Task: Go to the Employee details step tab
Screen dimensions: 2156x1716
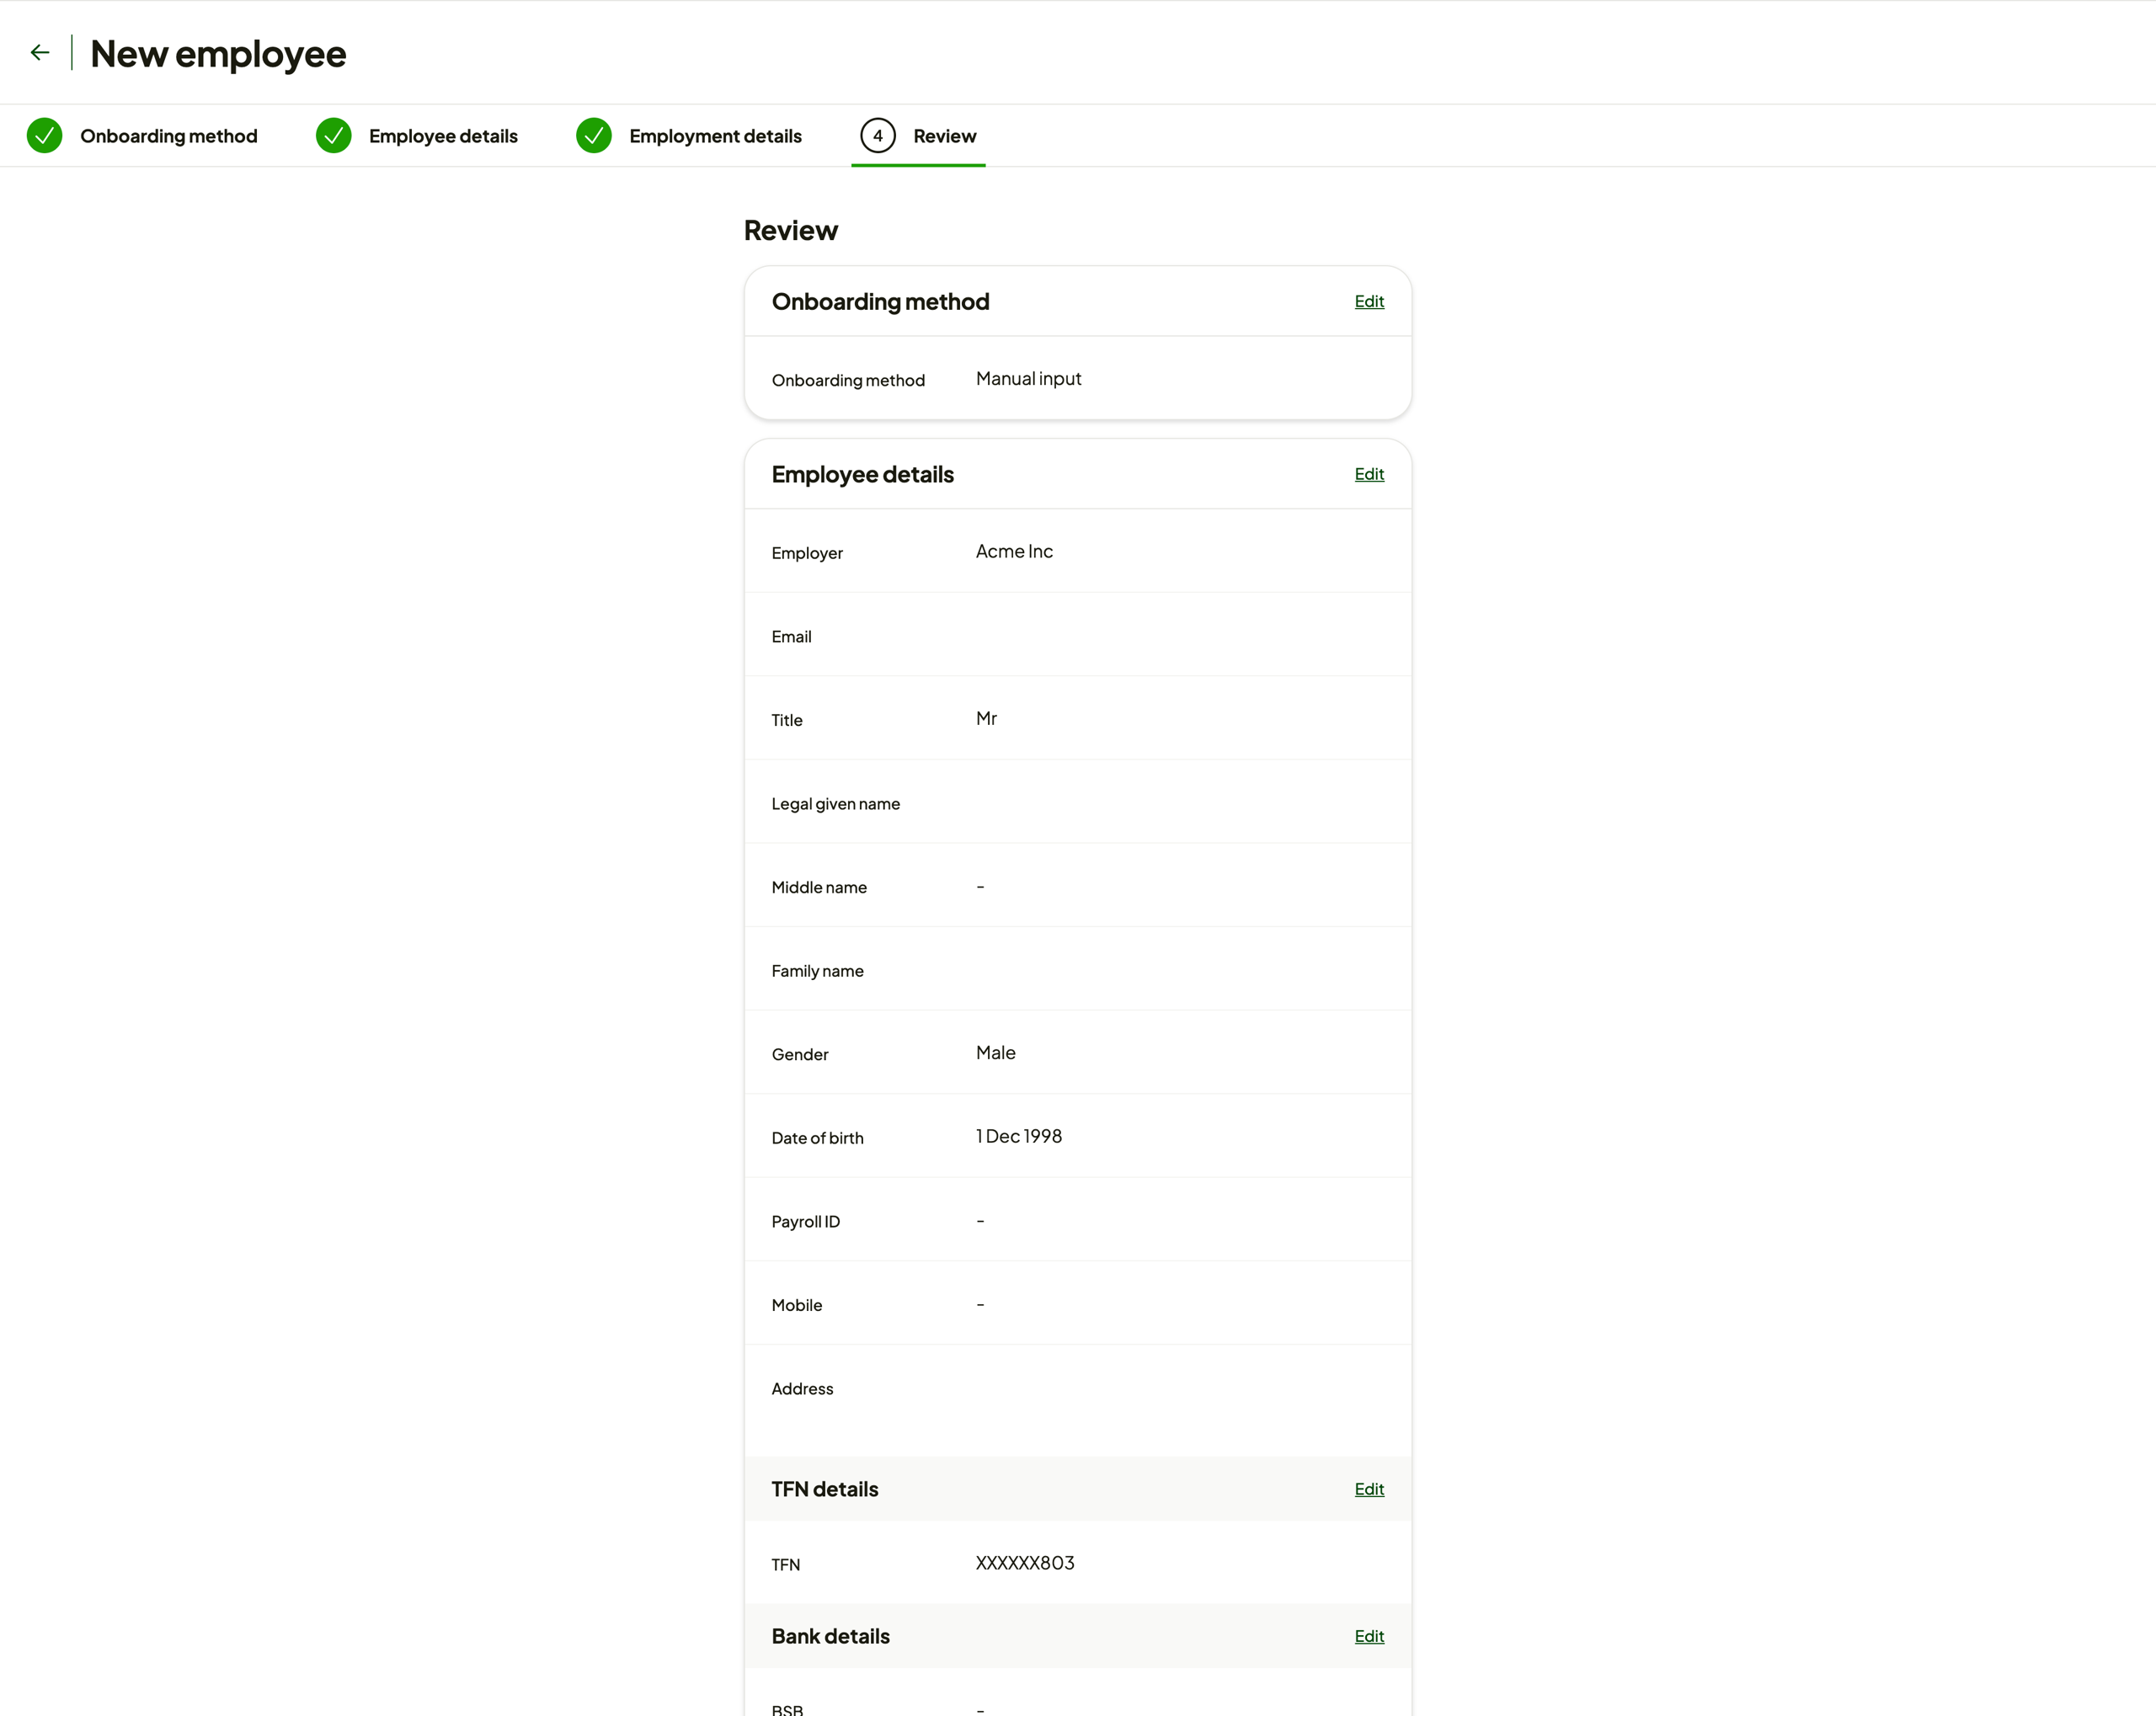Action: pos(443,136)
